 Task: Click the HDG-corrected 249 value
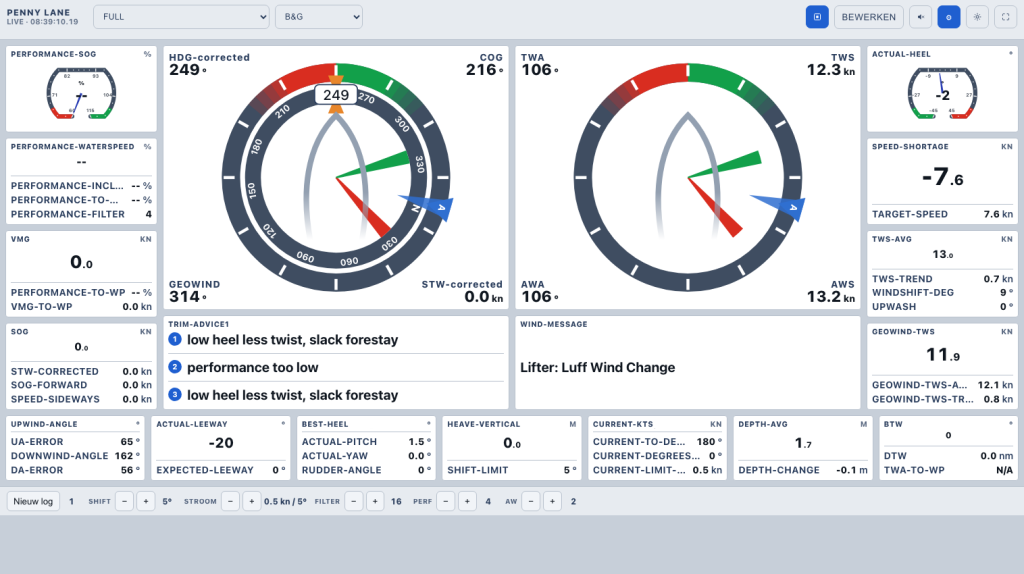[x=187, y=69]
